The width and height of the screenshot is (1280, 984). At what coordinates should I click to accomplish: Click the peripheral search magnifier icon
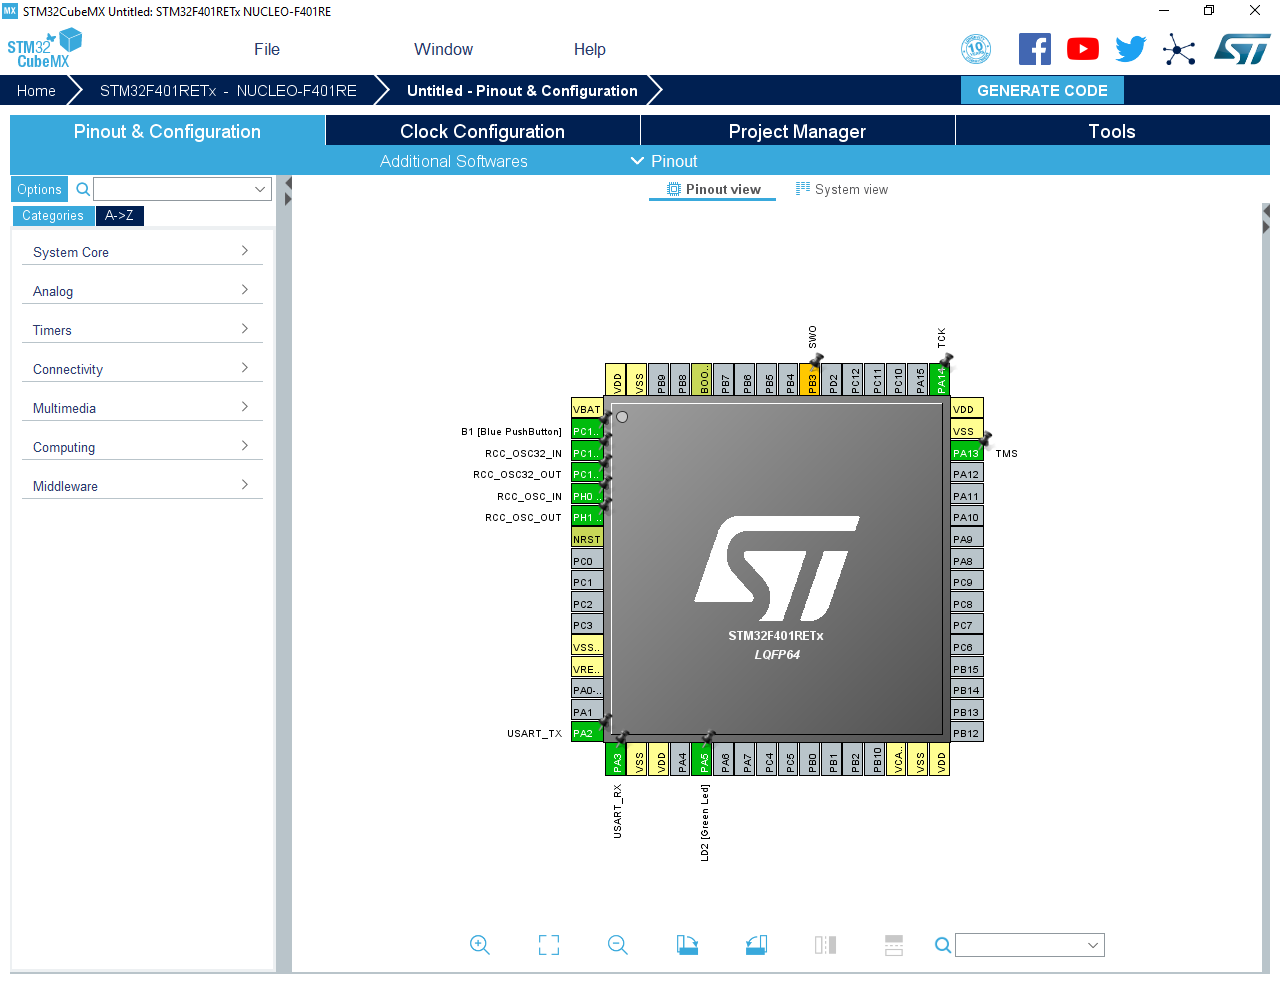[x=84, y=189]
